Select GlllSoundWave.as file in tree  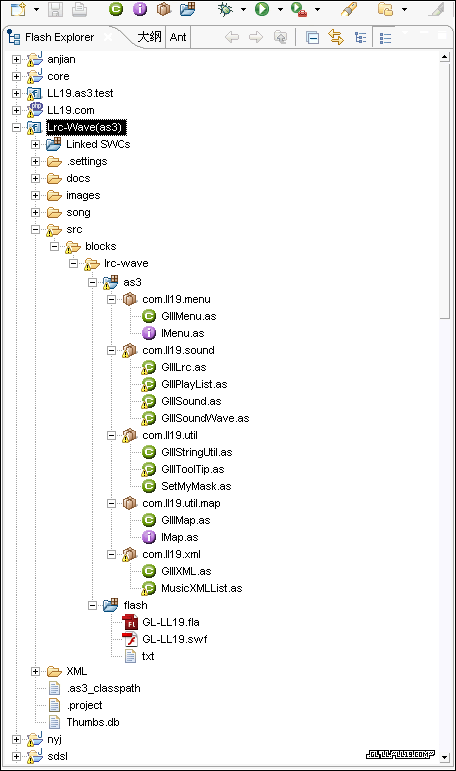[205, 418]
